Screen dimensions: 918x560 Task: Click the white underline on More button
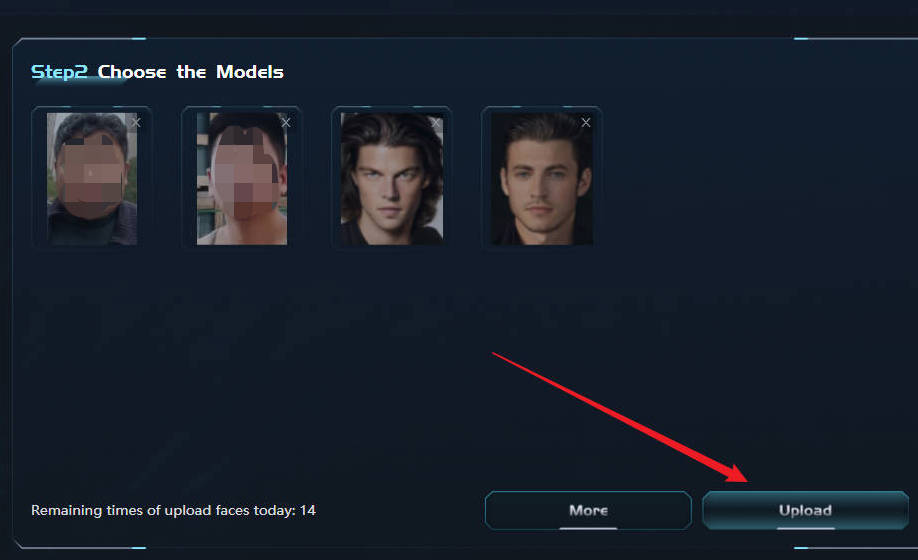[x=588, y=528]
